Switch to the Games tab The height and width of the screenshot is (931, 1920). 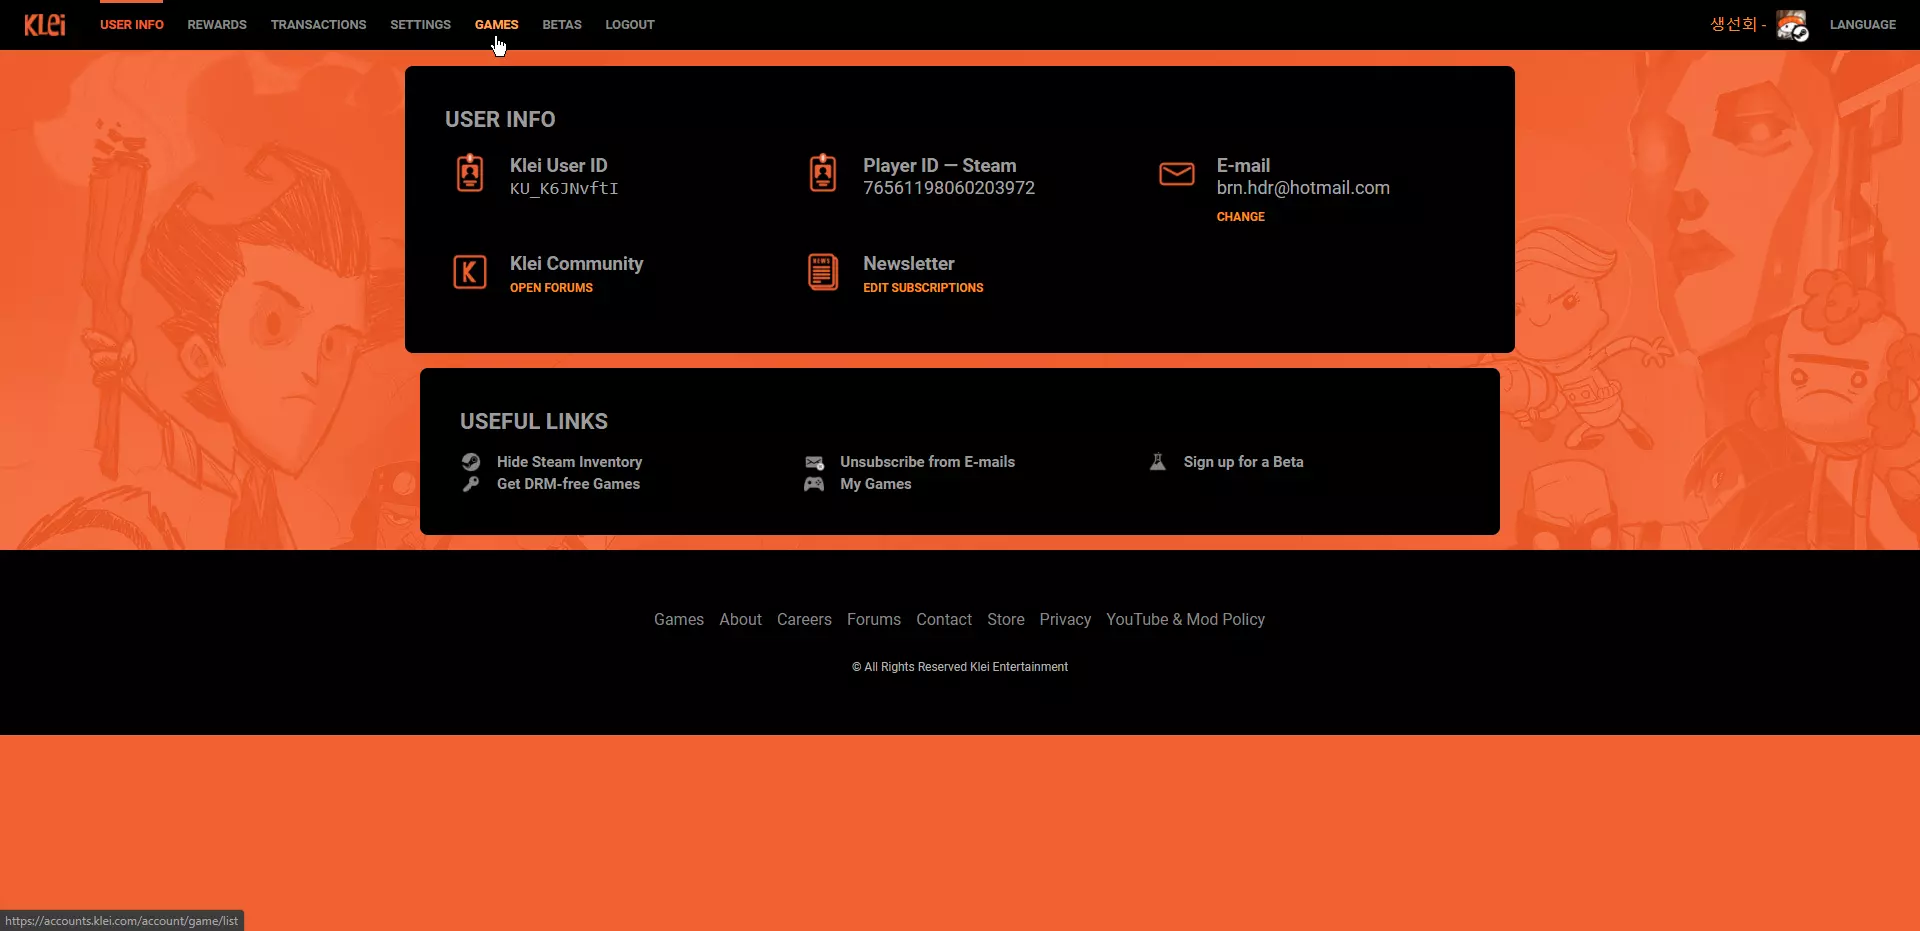[497, 25]
